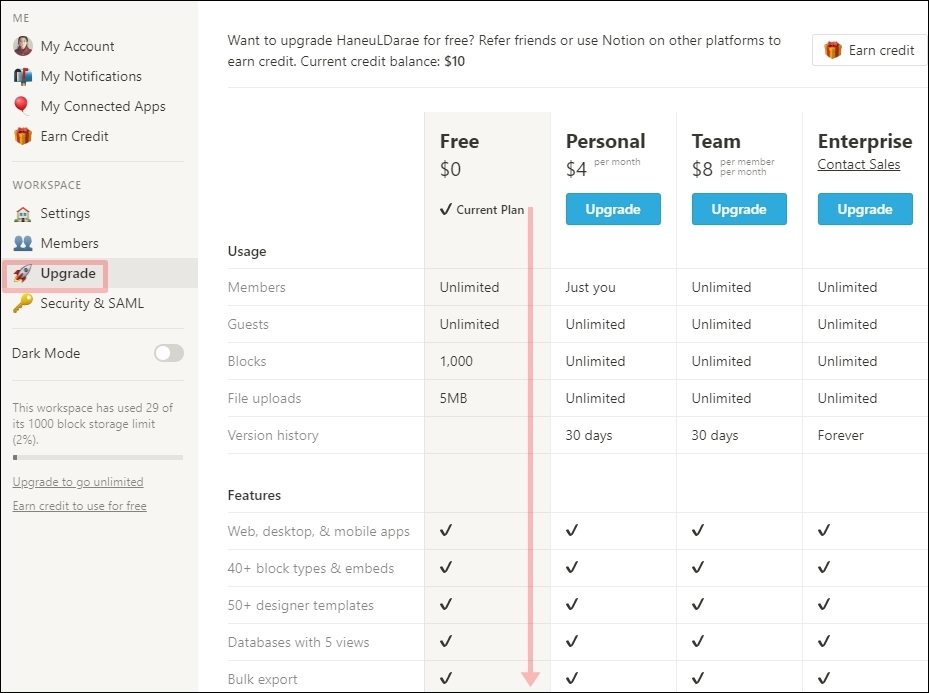Click the house icon next to Settings

coord(23,213)
